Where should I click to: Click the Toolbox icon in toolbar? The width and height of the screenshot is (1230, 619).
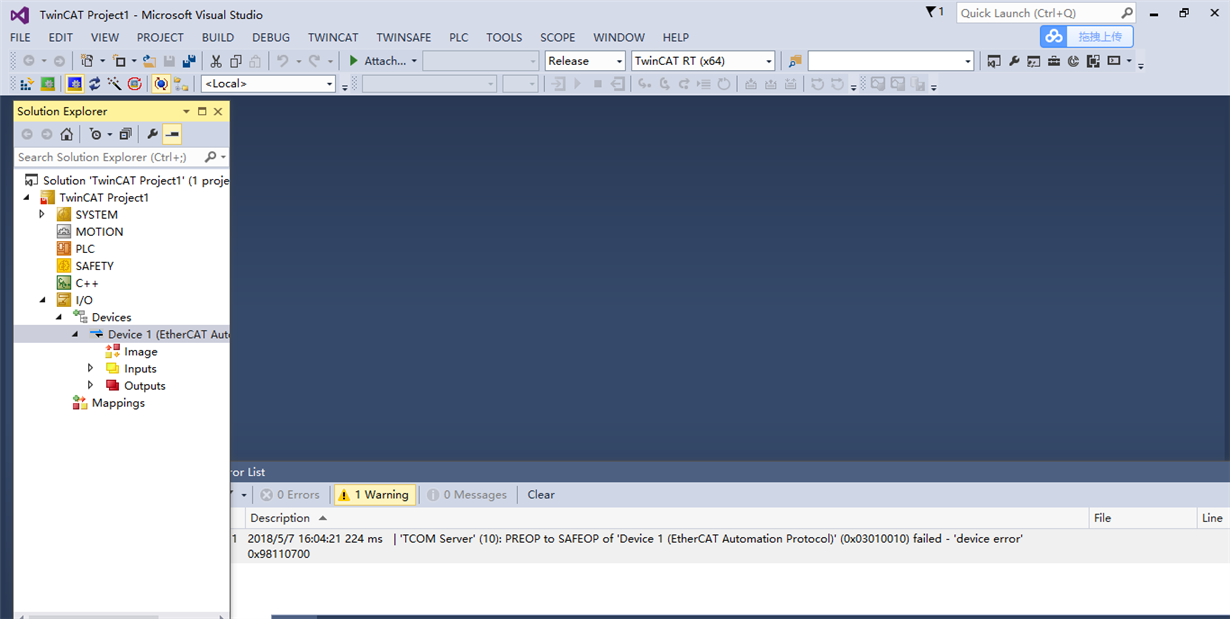point(1053,61)
